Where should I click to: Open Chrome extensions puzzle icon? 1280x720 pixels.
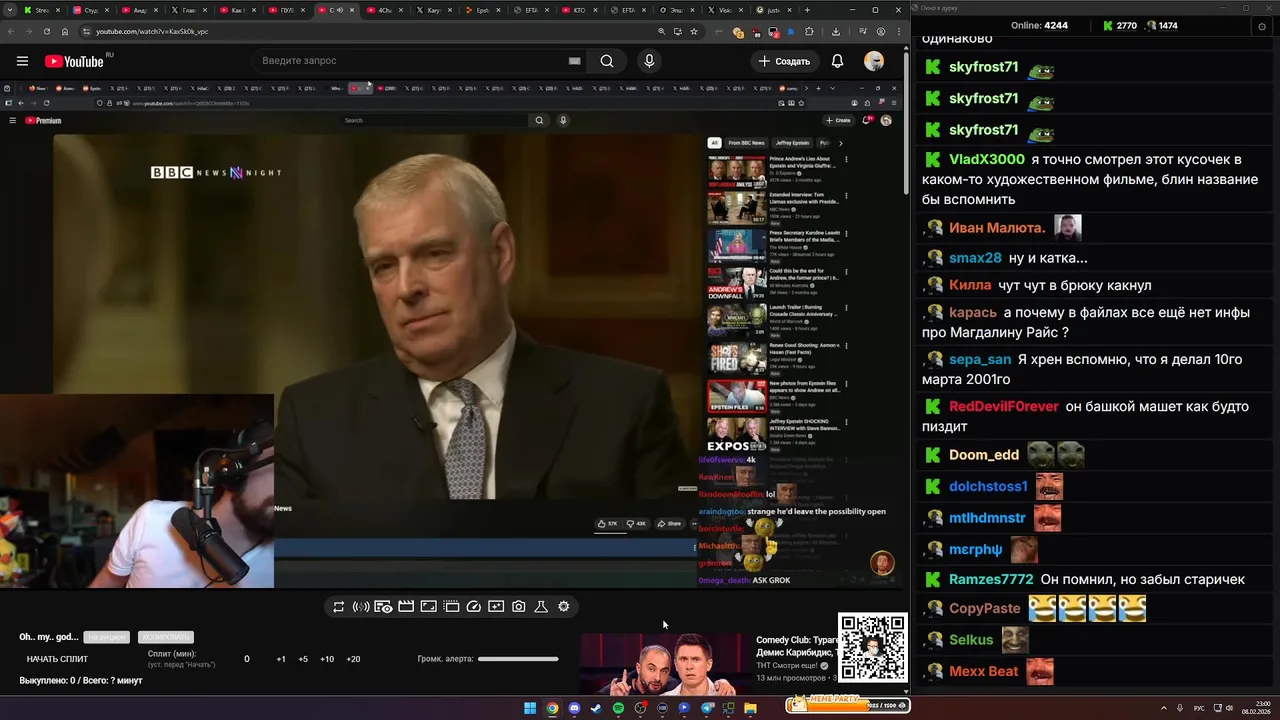click(x=809, y=32)
